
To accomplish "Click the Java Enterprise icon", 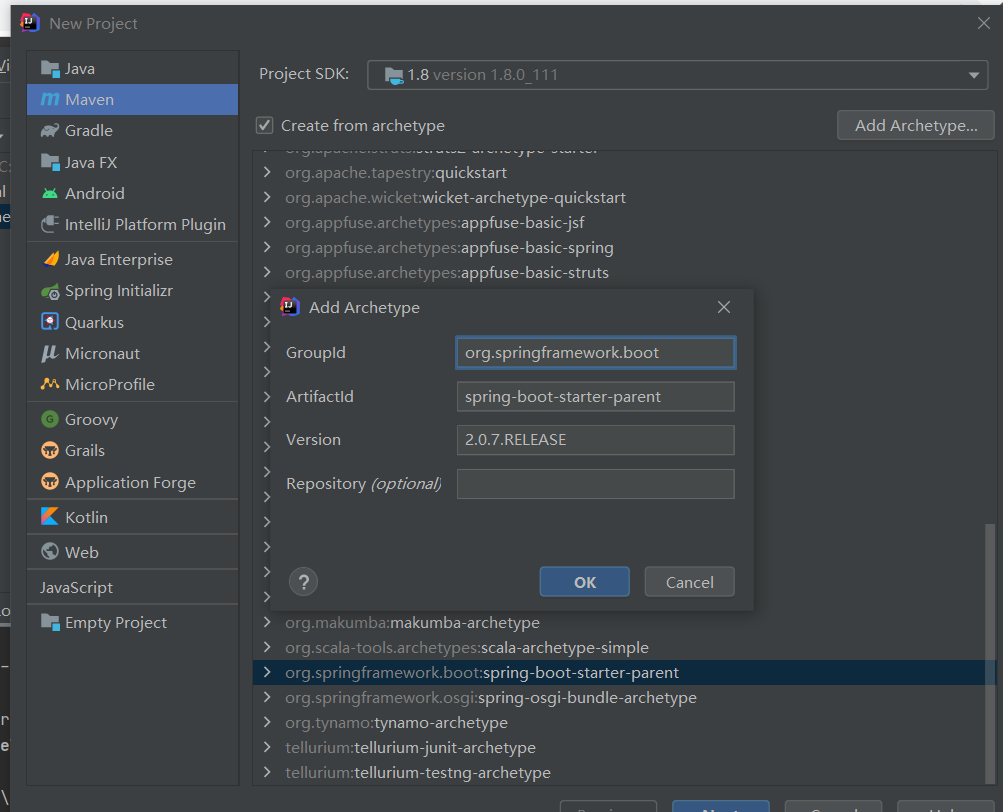I will [50, 259].
